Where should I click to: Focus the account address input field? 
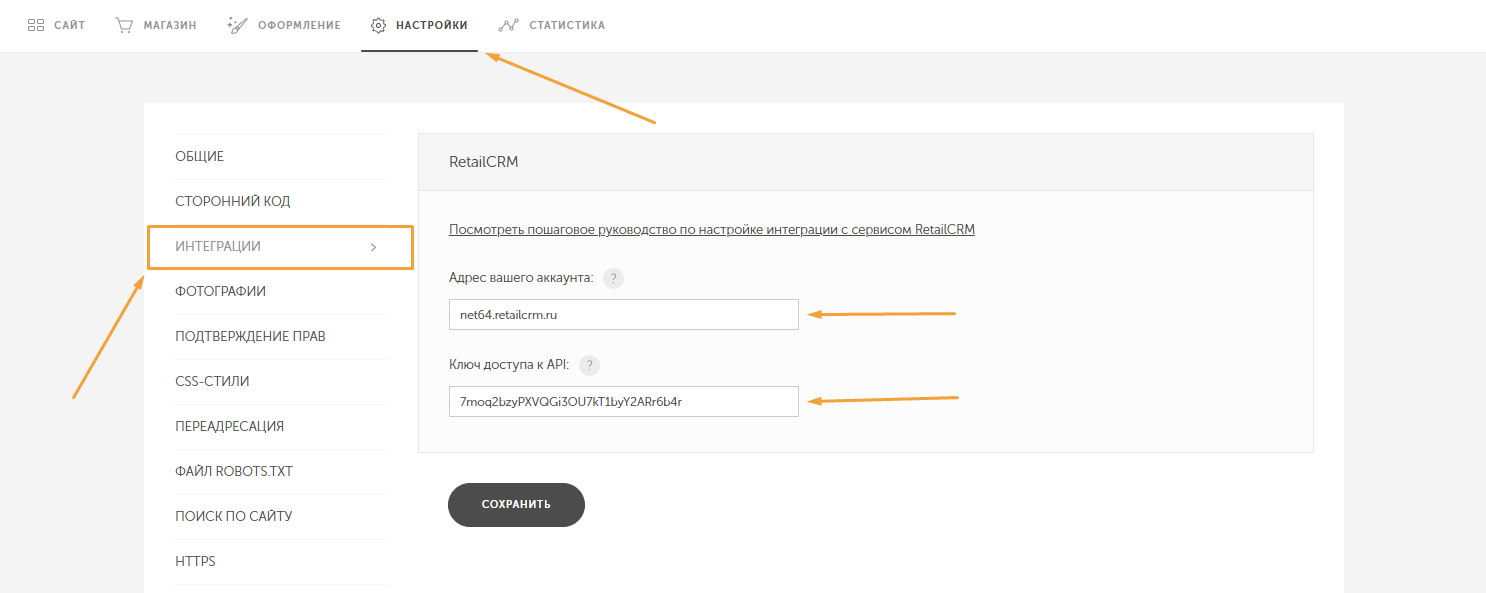click(x=623, y=315)
